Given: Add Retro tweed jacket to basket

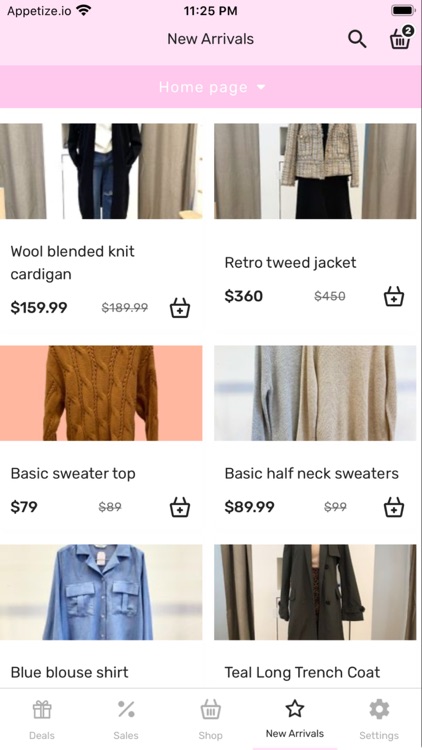Looking at the screenshot, I should 394,297.
